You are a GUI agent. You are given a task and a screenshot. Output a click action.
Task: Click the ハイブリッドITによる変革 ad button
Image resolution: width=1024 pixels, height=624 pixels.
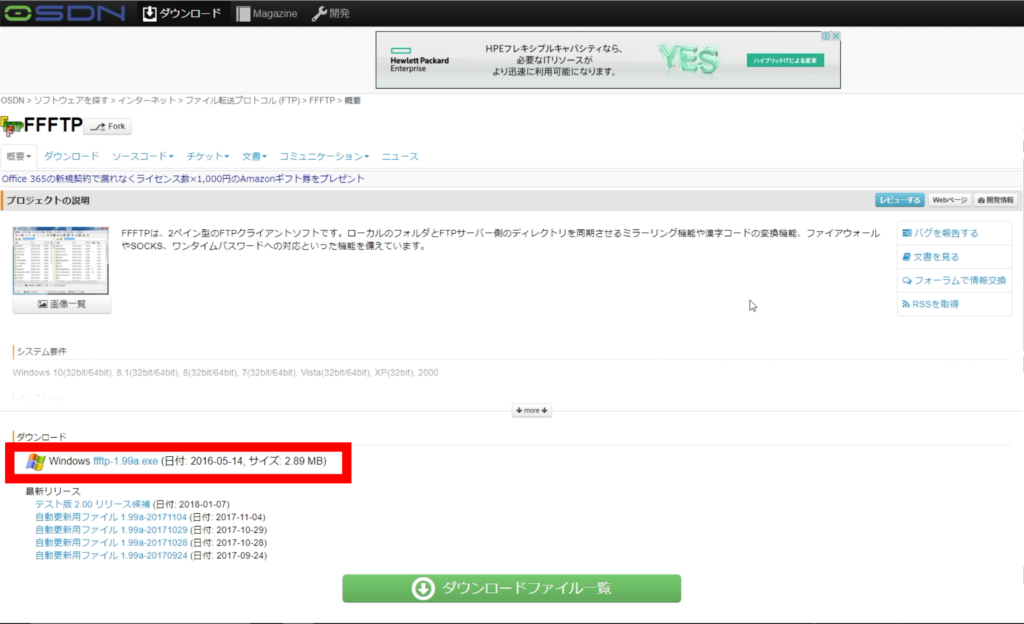click(x=785, y=61)
